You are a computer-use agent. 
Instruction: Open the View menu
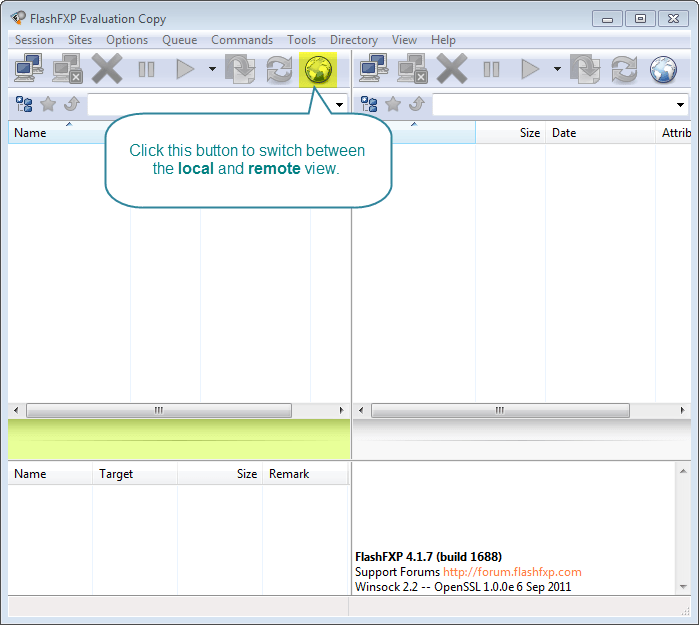(404, 40)
